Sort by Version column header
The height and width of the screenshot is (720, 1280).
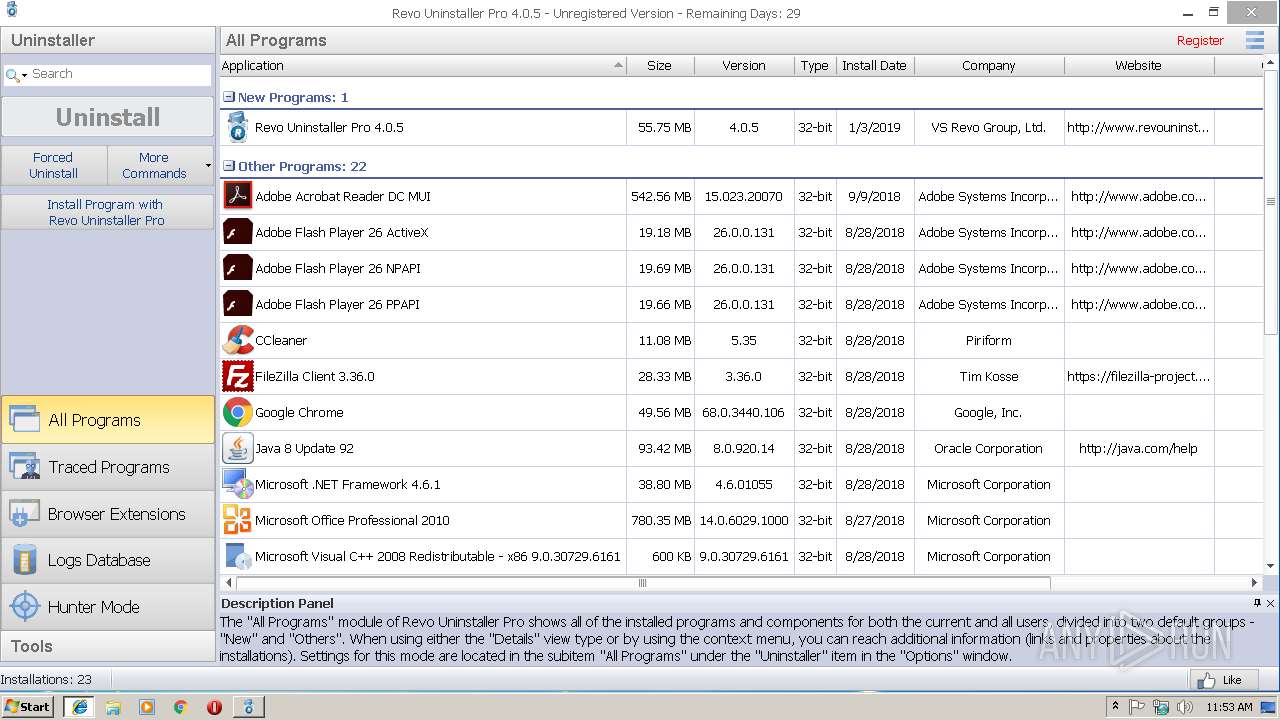(x=744, y=65)
